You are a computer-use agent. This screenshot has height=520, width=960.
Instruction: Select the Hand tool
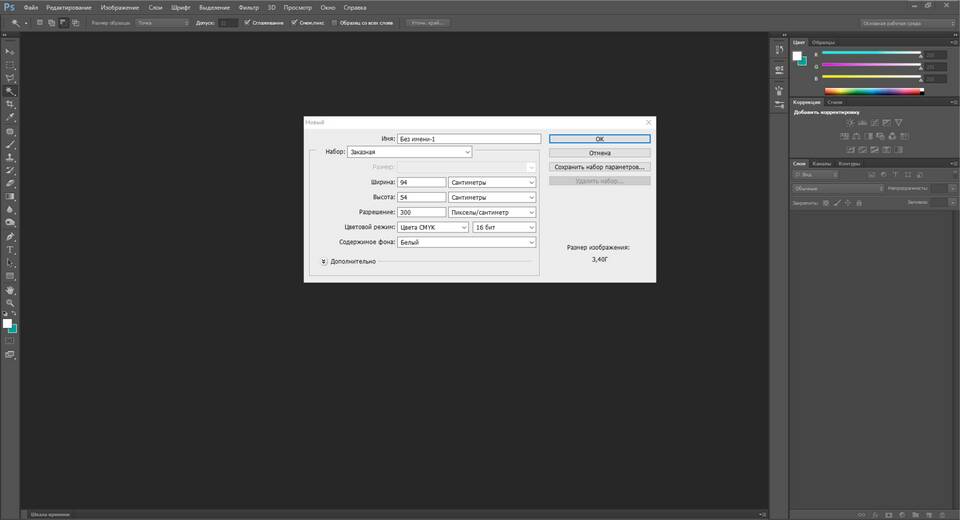point(10,289)
